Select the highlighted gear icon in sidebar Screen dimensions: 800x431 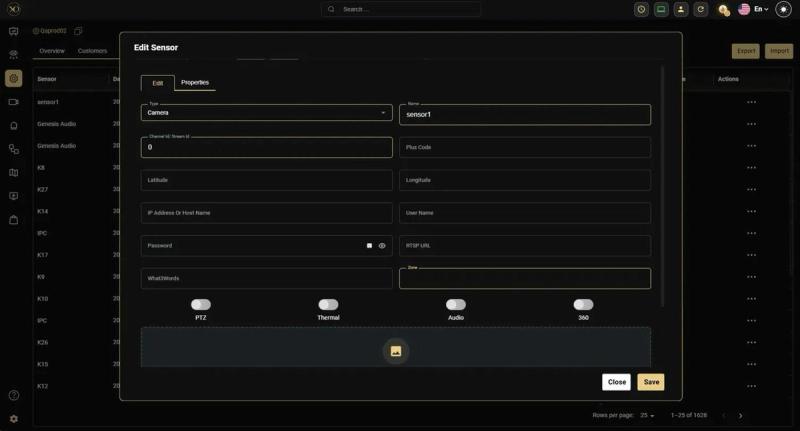[x=14, y=78]
